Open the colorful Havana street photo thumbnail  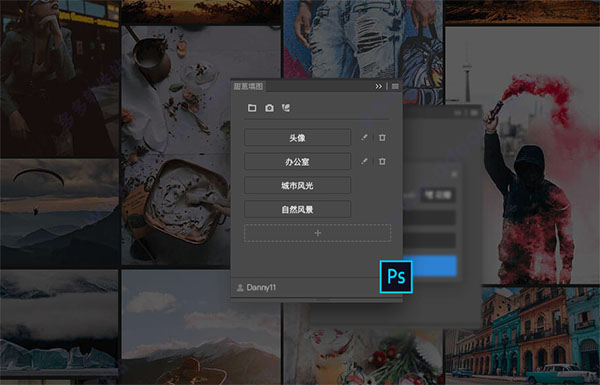(522, 336)
